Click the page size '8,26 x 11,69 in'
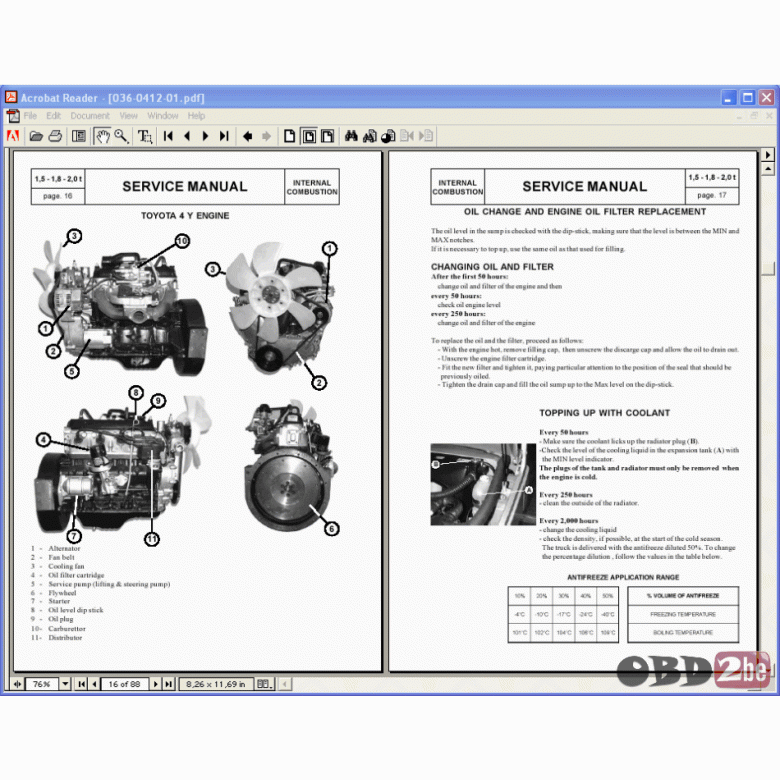 216,684
